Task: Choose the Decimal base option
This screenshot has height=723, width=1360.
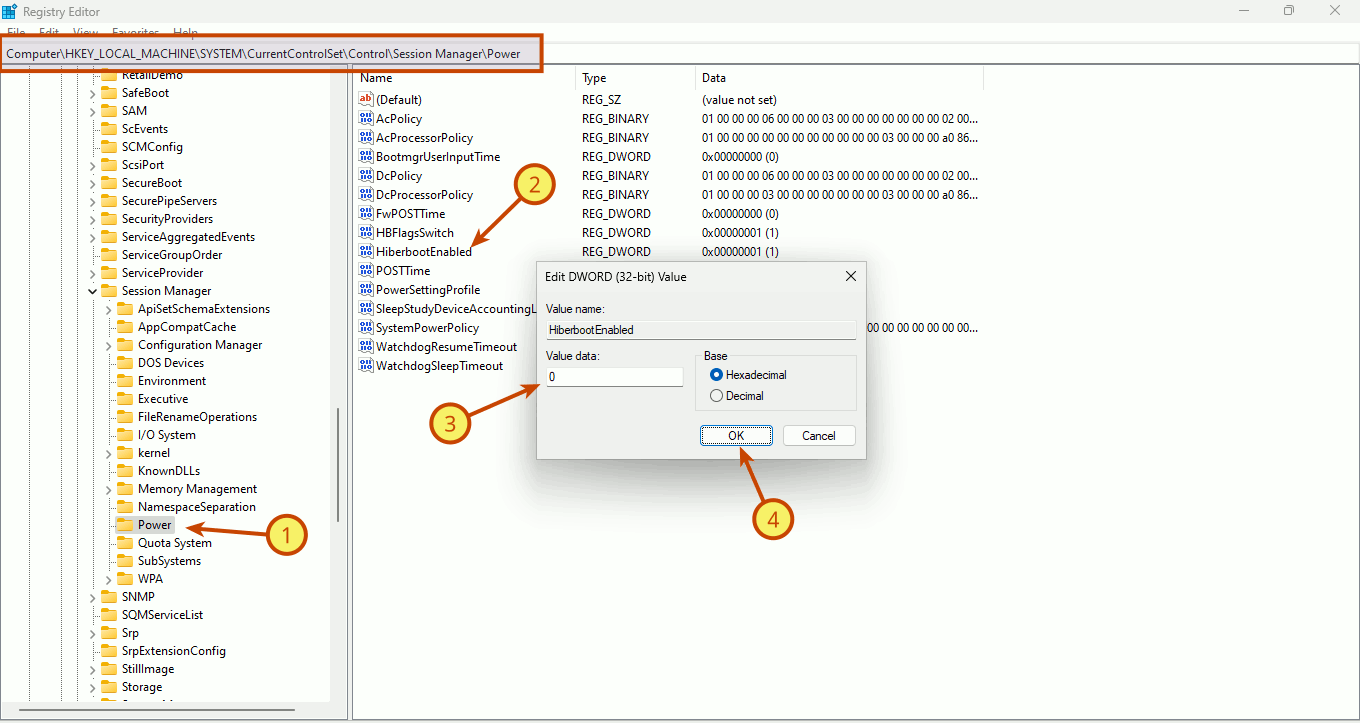Action: [716, 396]
